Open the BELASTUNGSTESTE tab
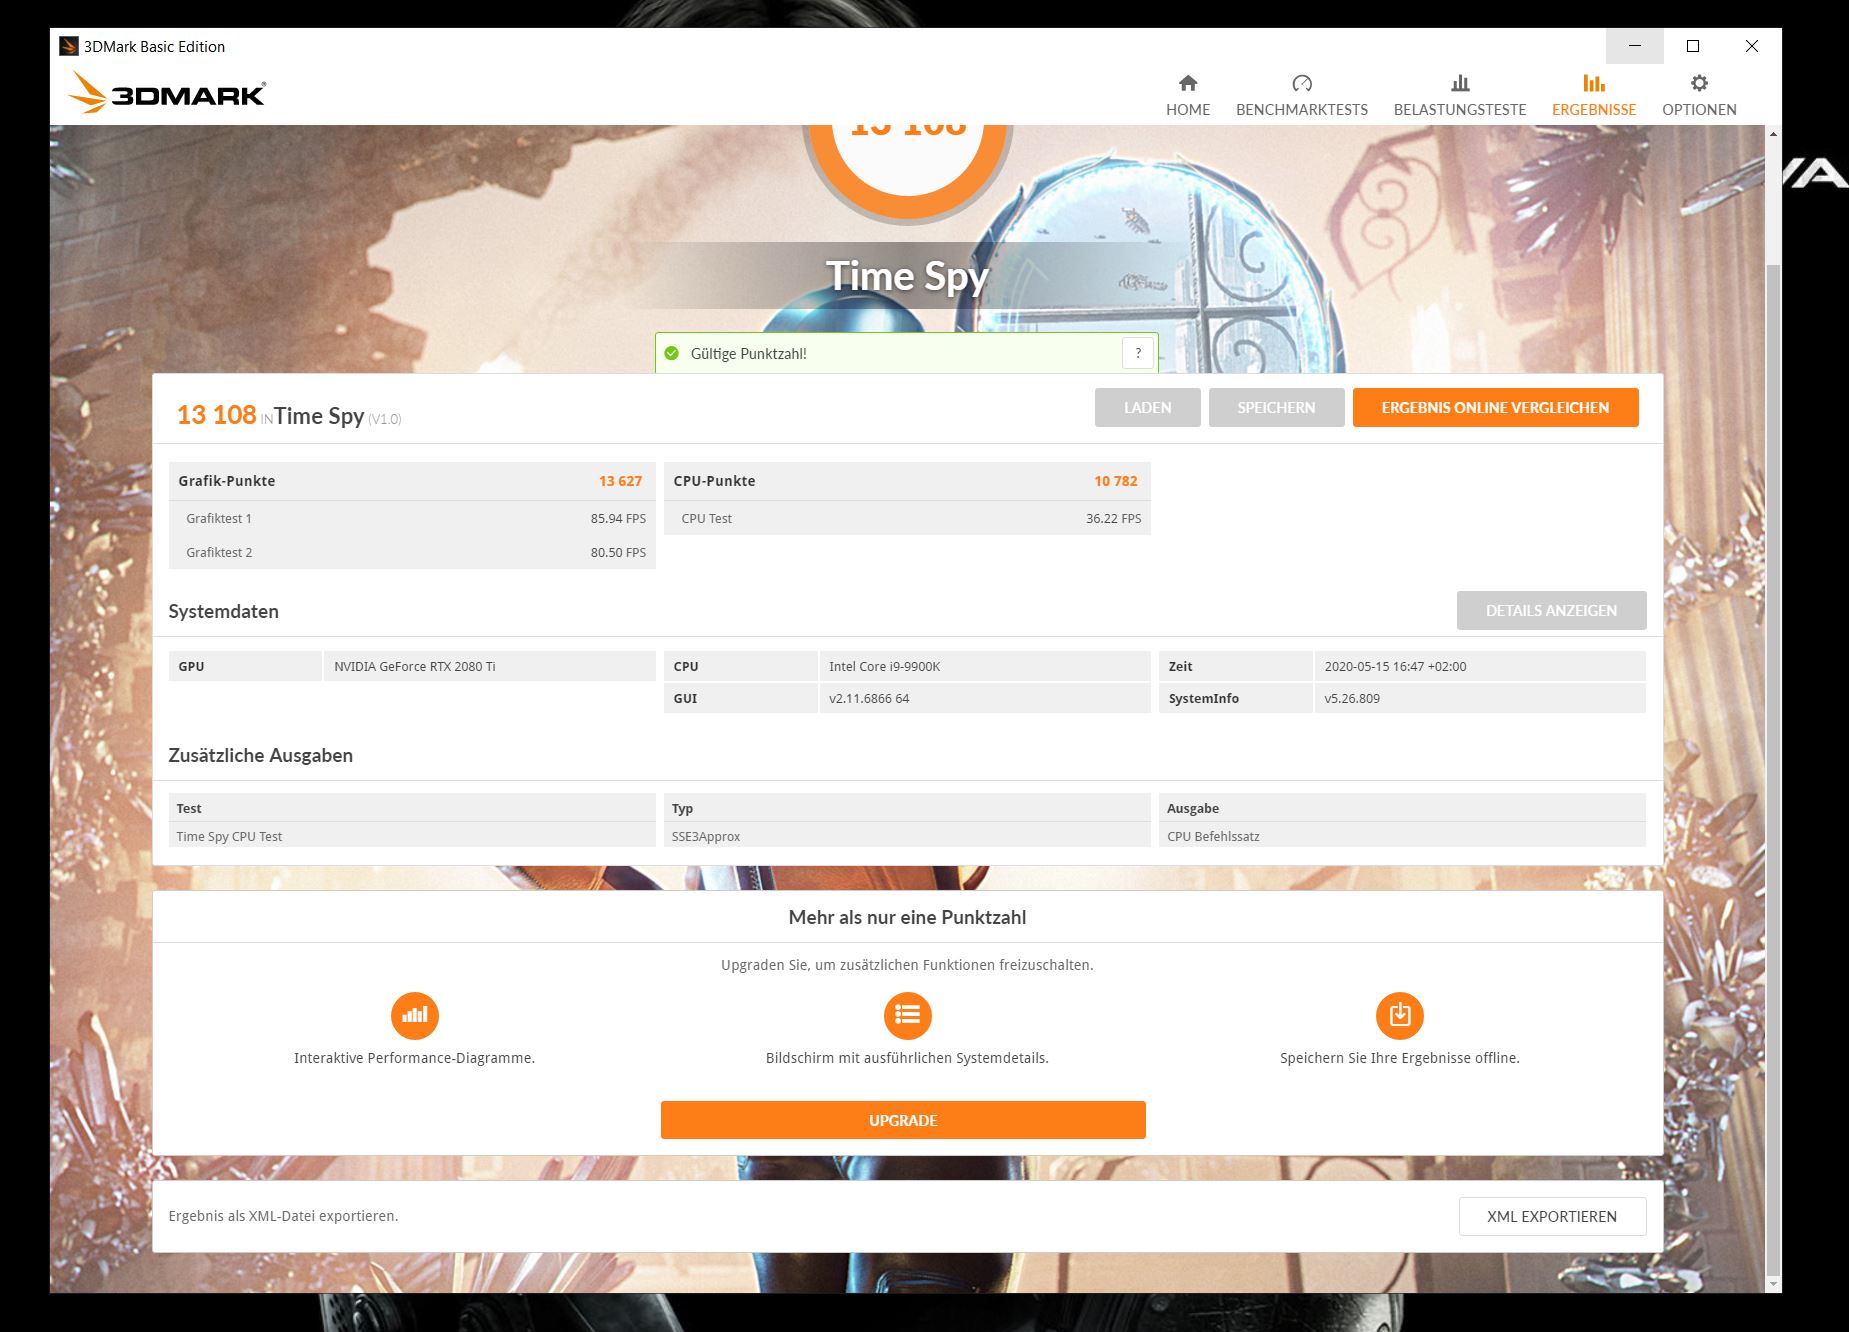This screenshot has width=1849, height=1332. [x=1459, y=96]
